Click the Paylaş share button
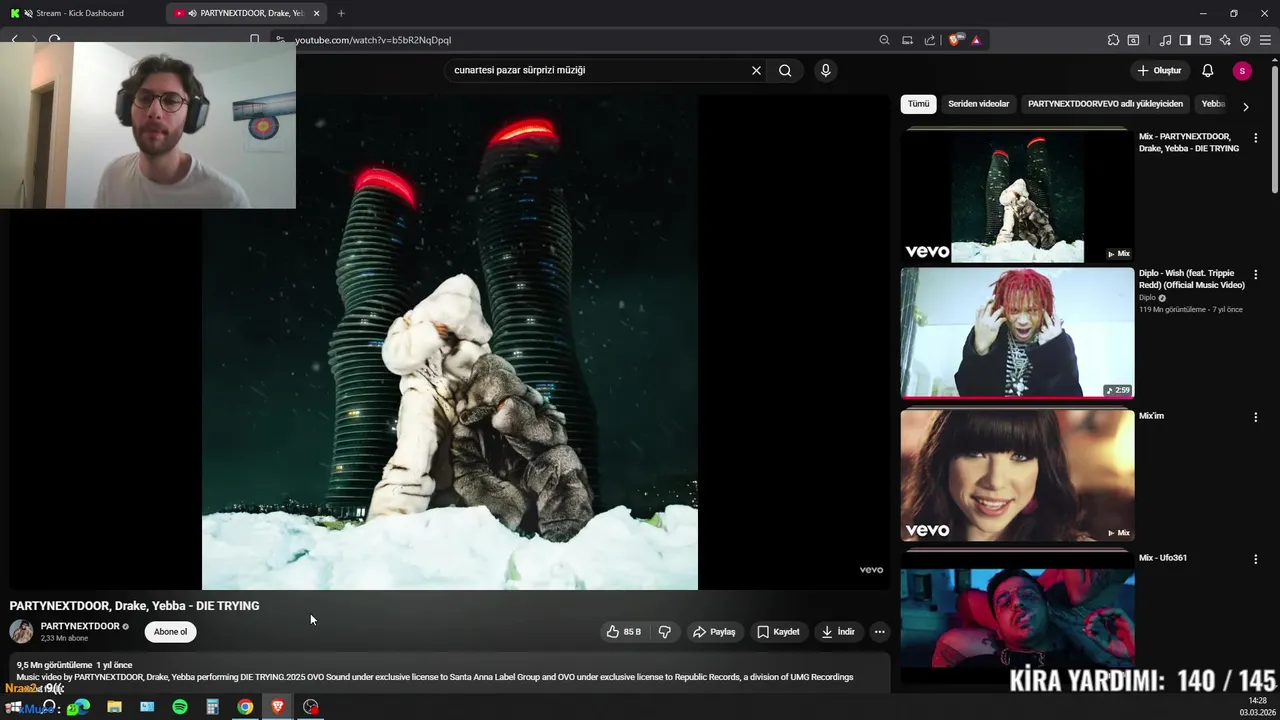This screenshot has height=720, width=1280. (714, 632)
